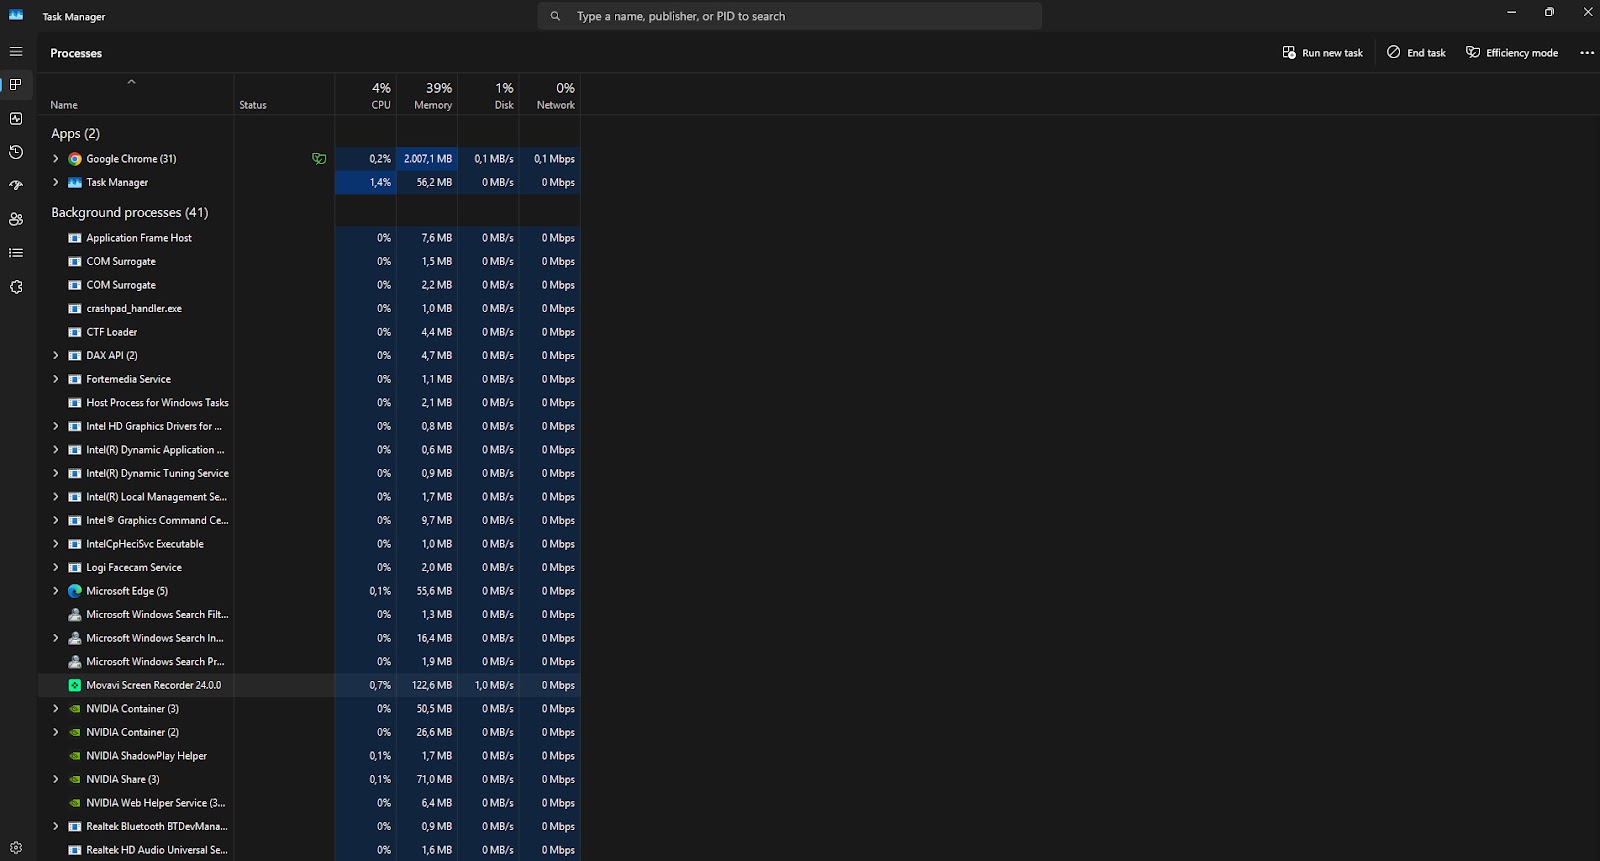The width and height of the screenshot is (1600, 861).
Task: Expand the DAX API group
Action: [56, 356]
